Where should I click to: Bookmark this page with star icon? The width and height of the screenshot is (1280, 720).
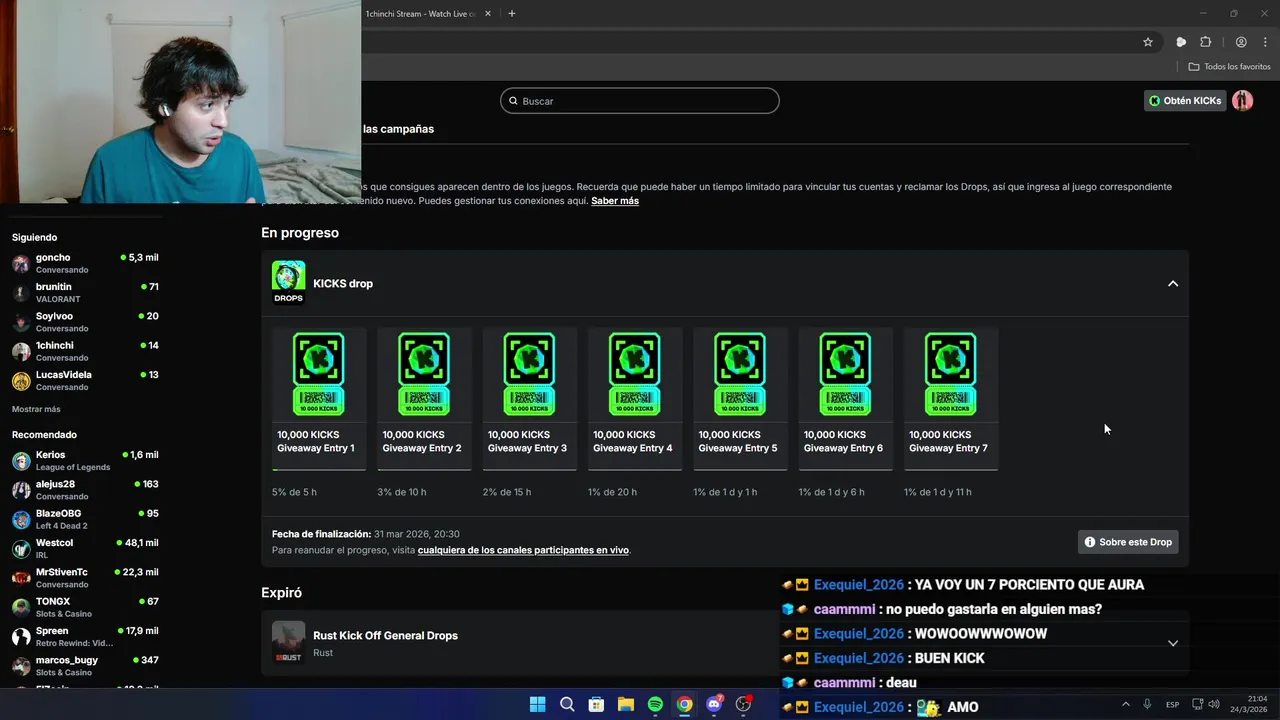tap(1148, 42)
